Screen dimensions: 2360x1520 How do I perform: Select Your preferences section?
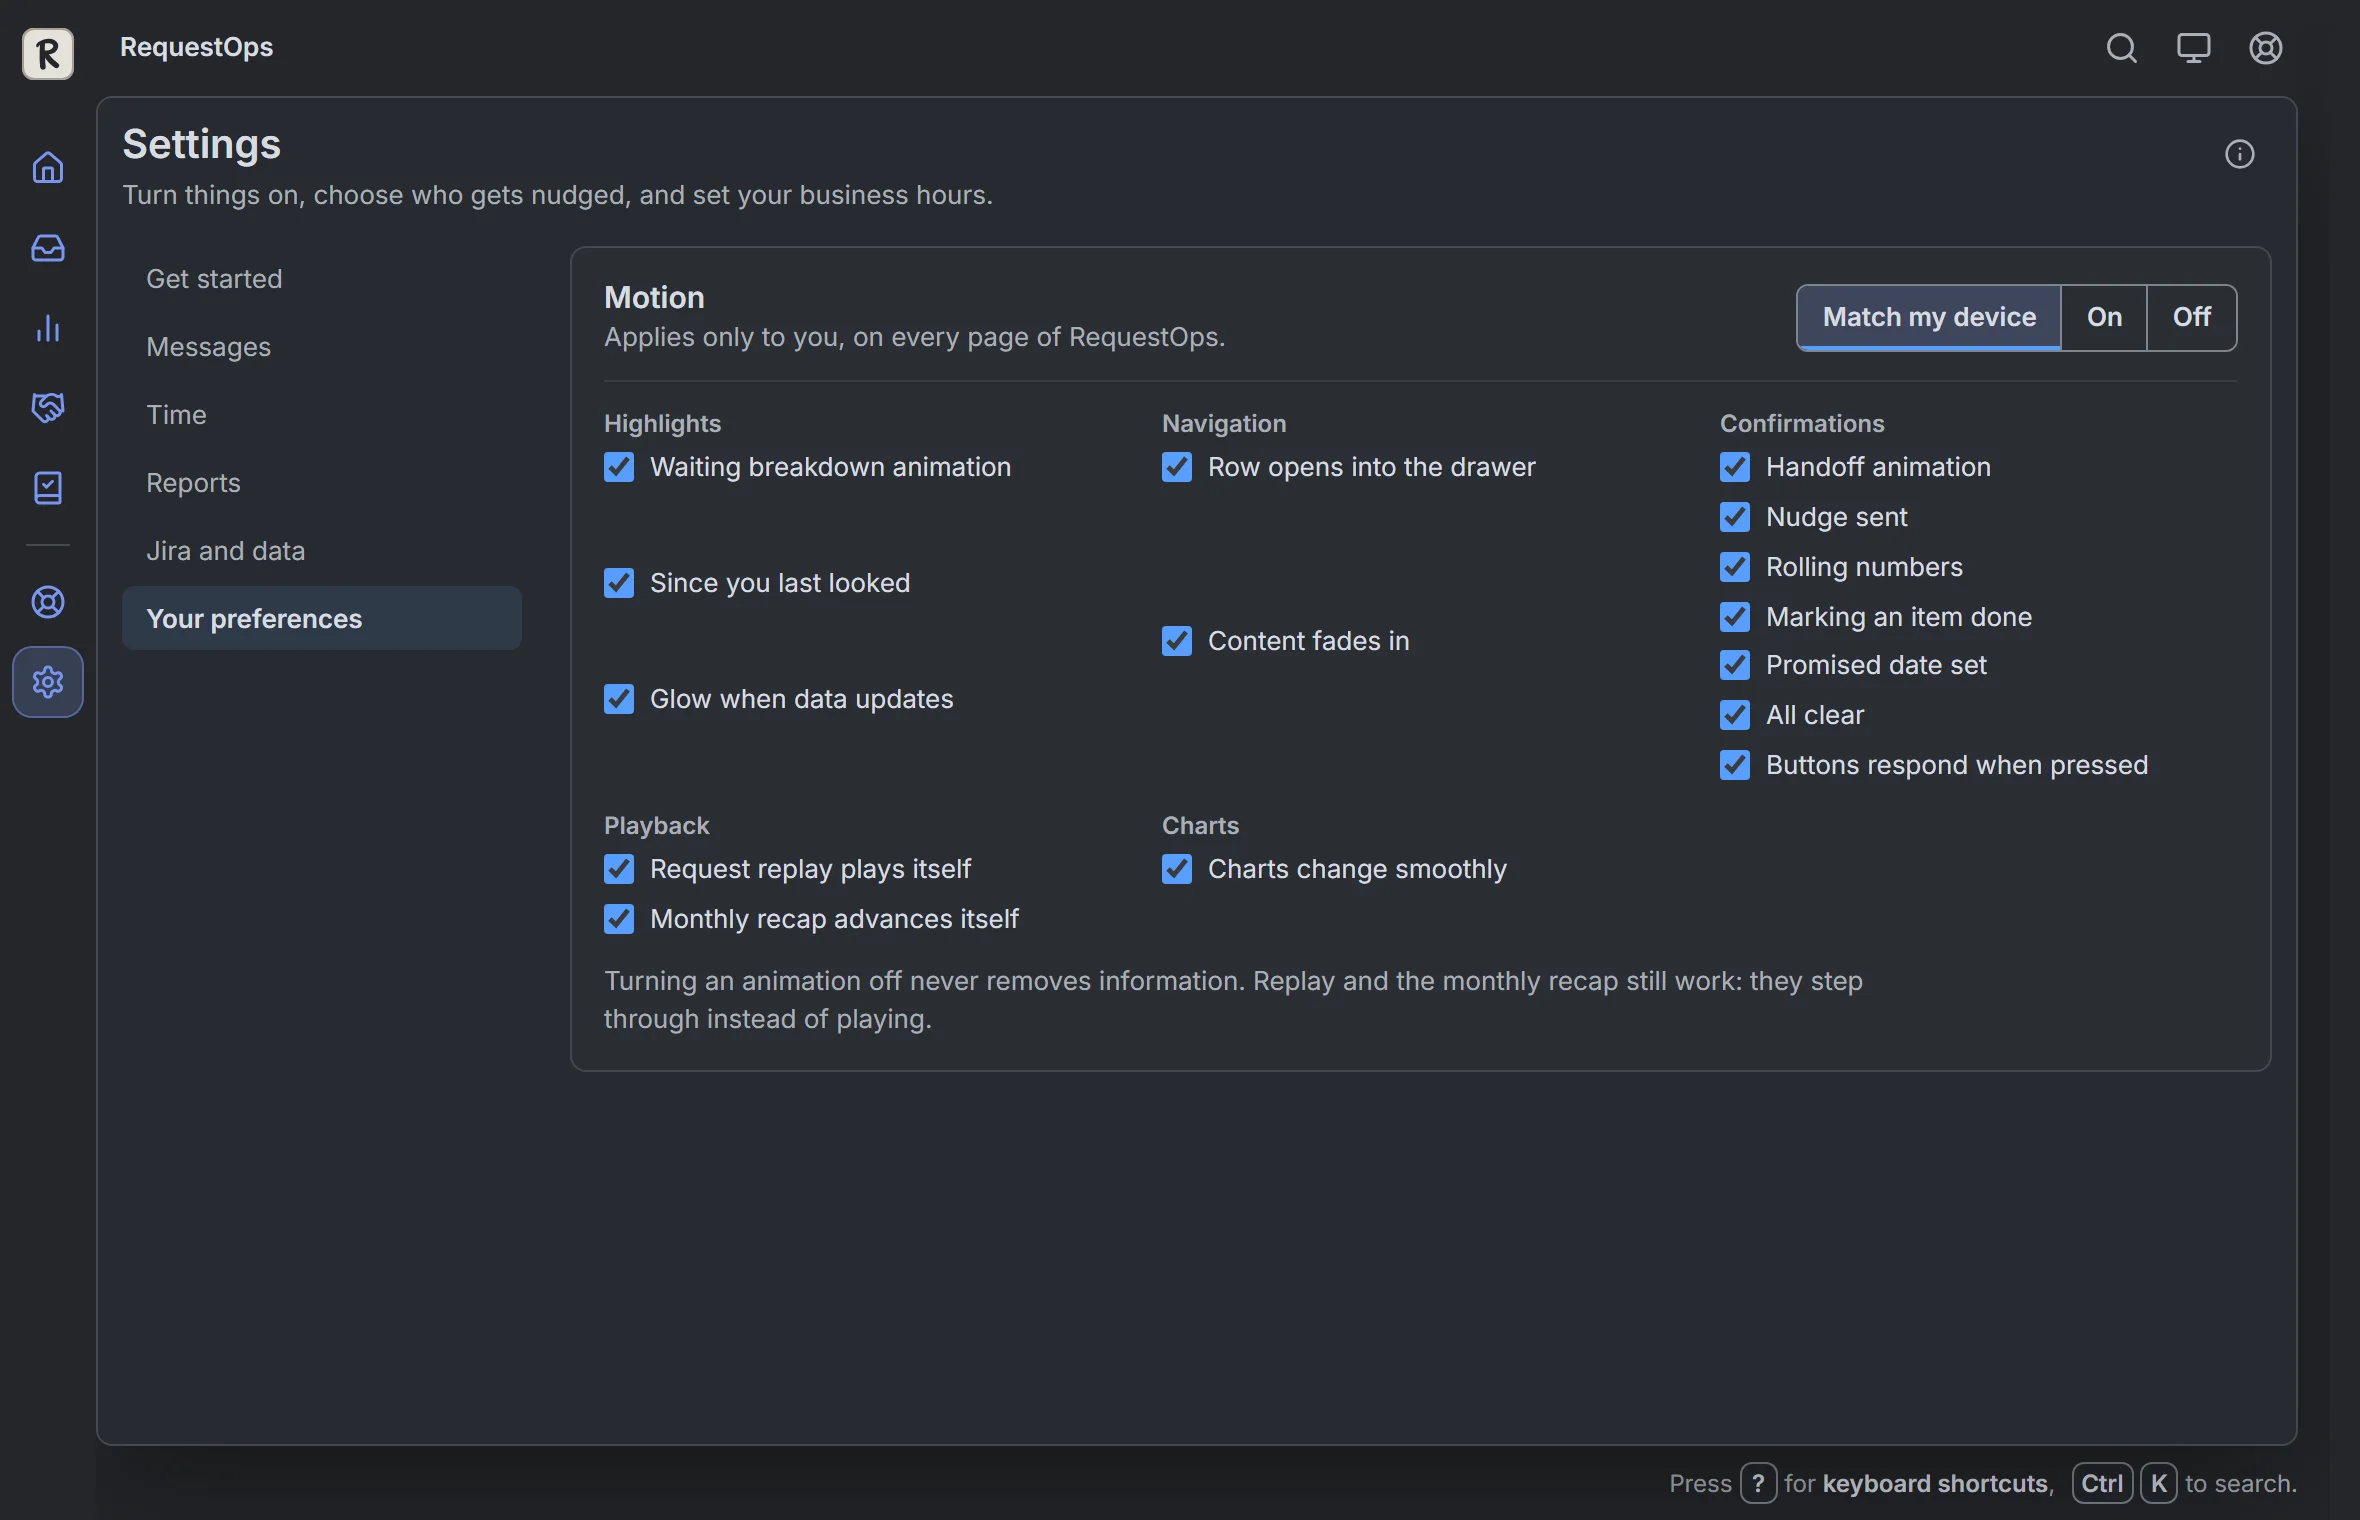click(322, 619)
